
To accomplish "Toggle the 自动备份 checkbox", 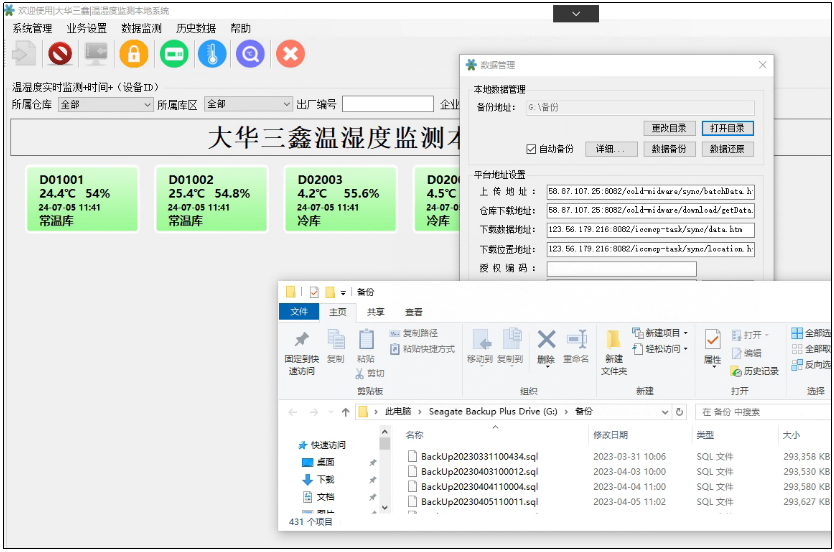I will (531, 149).
